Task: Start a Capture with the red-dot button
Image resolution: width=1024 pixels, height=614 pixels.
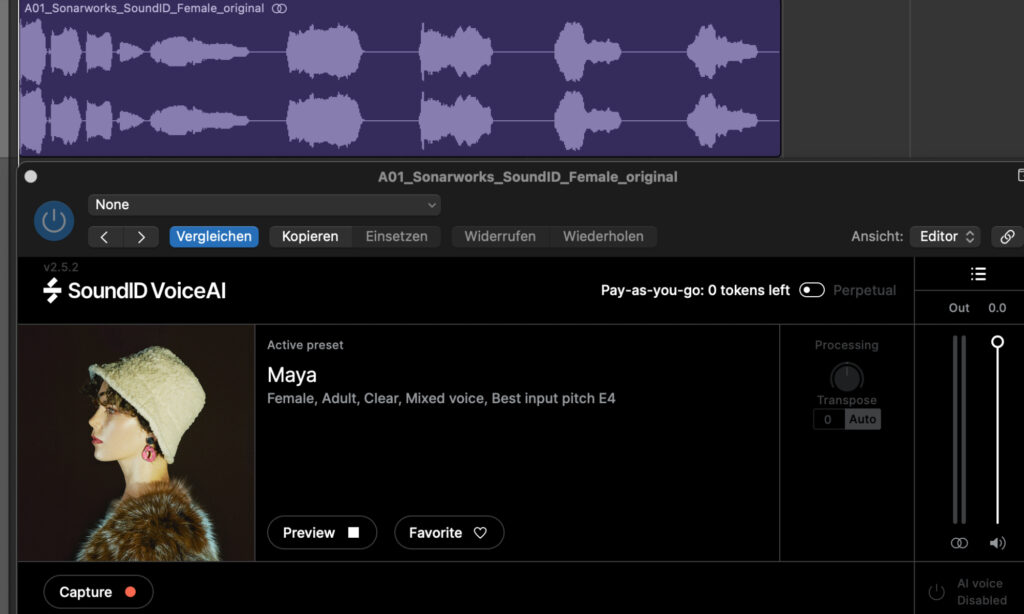Action: tap(97, 591)
